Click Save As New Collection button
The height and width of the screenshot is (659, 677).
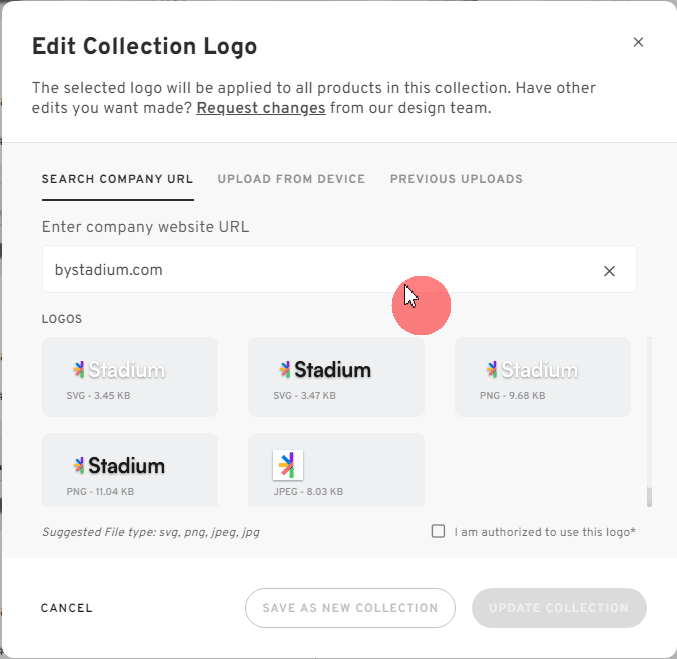click(350, 608)
